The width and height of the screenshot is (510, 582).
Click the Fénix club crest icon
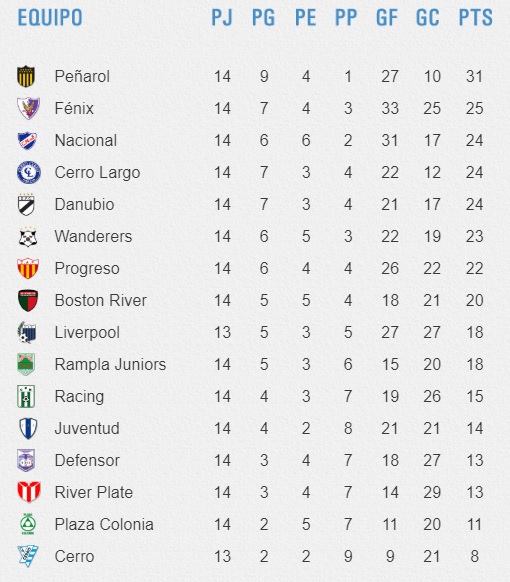[28, 108]
